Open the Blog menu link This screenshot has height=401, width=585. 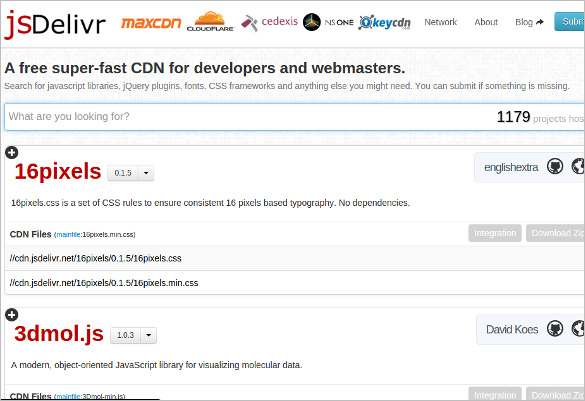[529, 22]
